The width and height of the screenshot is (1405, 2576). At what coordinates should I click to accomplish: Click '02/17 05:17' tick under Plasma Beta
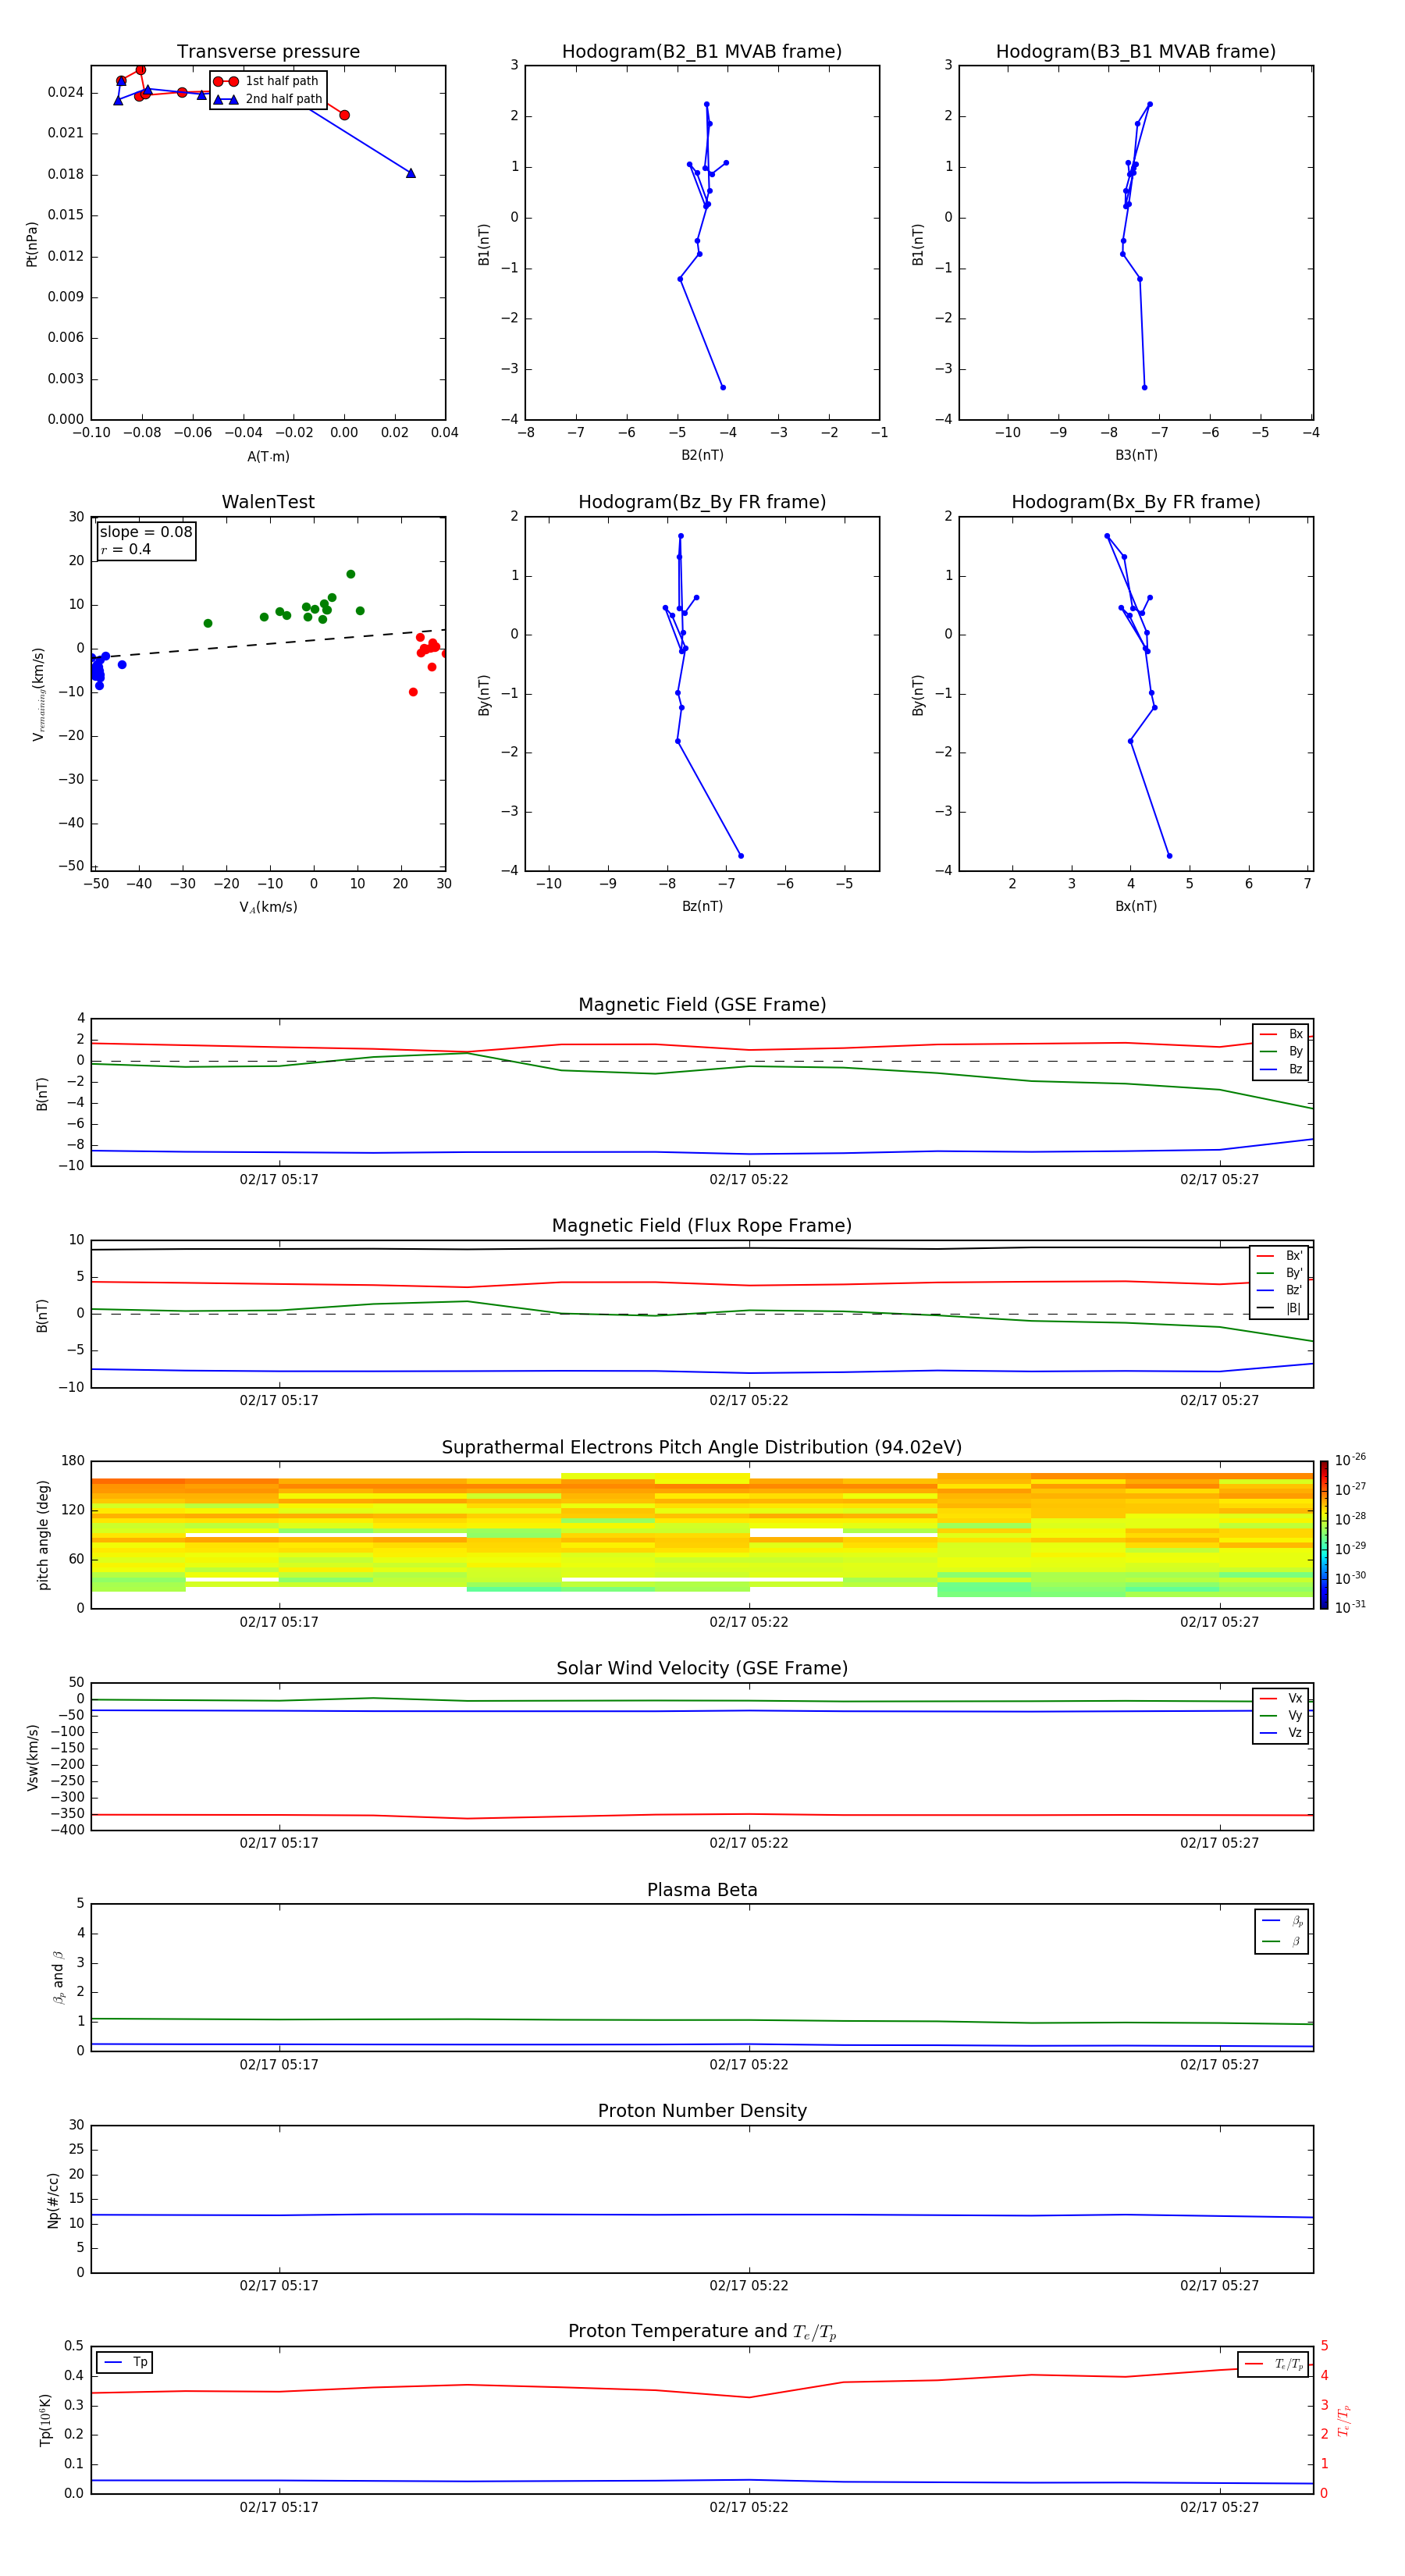(x=279, y=2064)
